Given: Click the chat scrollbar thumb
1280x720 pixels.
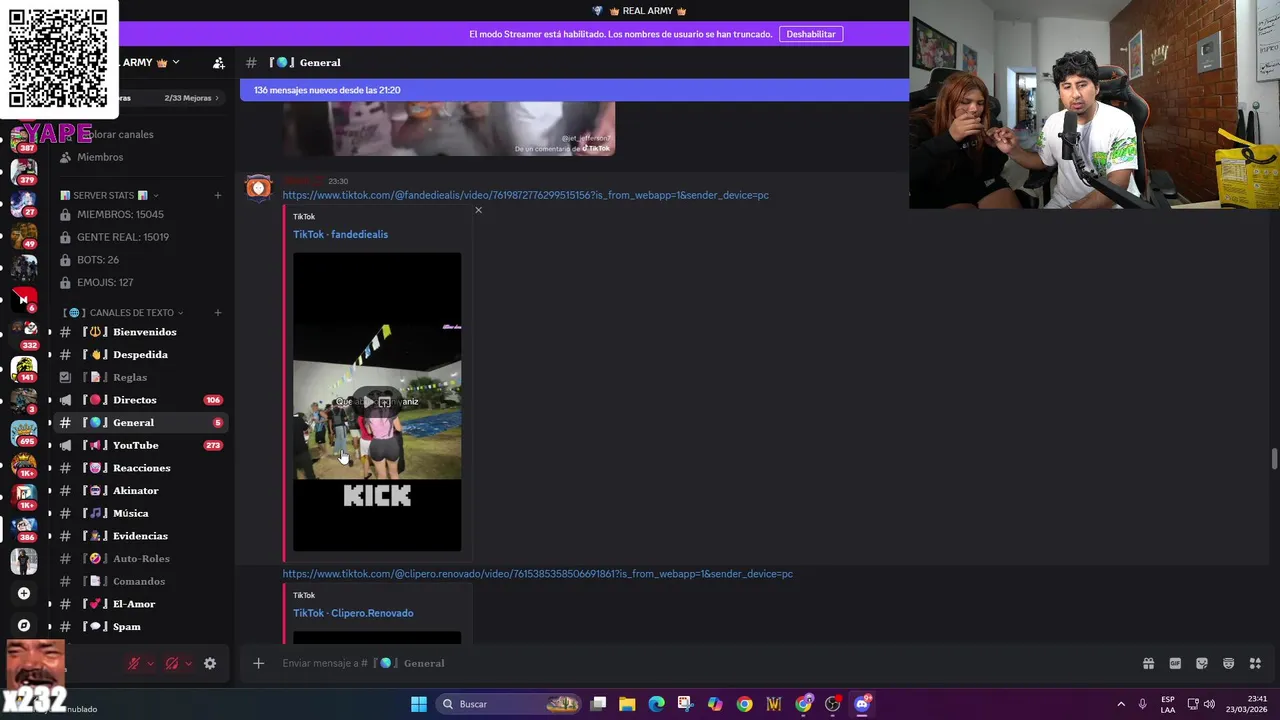Looking at the screenshot, I should [x=1274, y=459].
